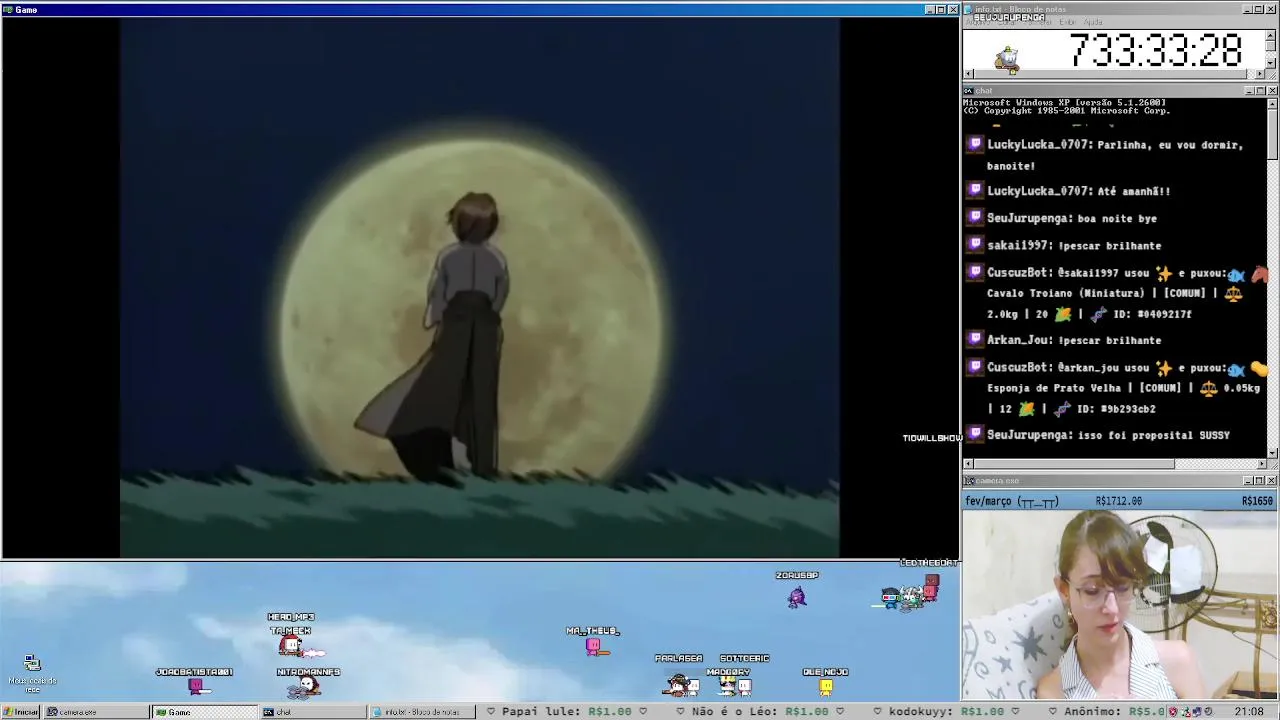Click the 21:08 taskbar clock
Image resolution: width=1280 pixels, height=720 pixels.
pos(1248,712)
